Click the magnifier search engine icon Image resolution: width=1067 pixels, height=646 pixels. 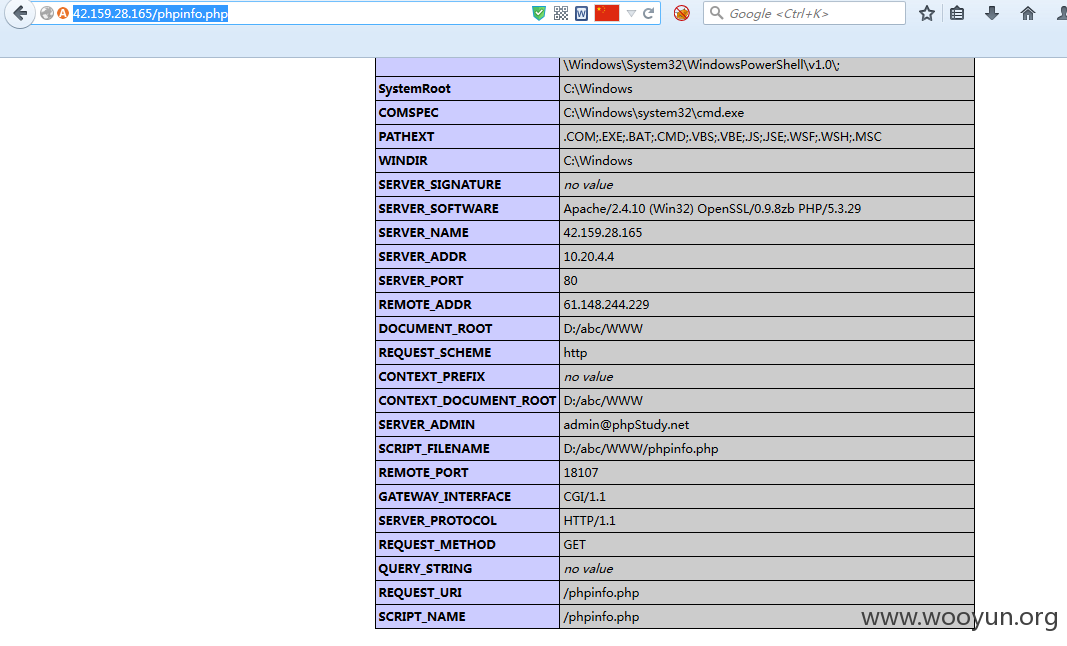pos(716,13)
